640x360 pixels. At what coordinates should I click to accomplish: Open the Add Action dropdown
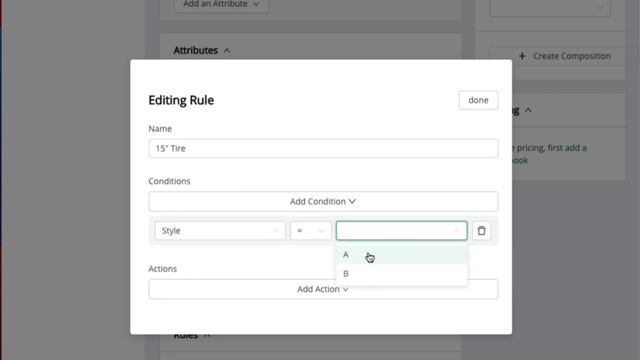pos(323,289)
